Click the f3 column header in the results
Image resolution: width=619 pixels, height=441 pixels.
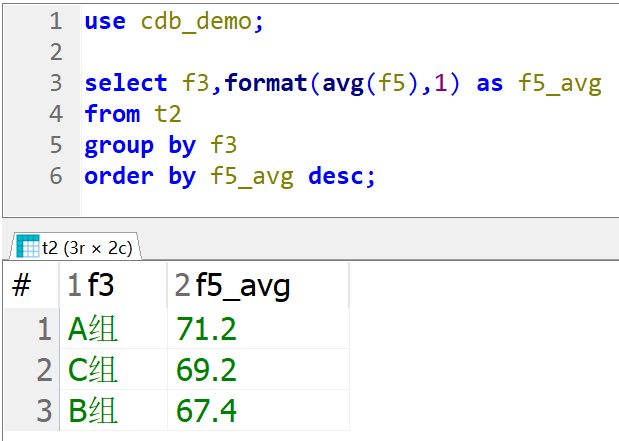(x=102, y=287)
